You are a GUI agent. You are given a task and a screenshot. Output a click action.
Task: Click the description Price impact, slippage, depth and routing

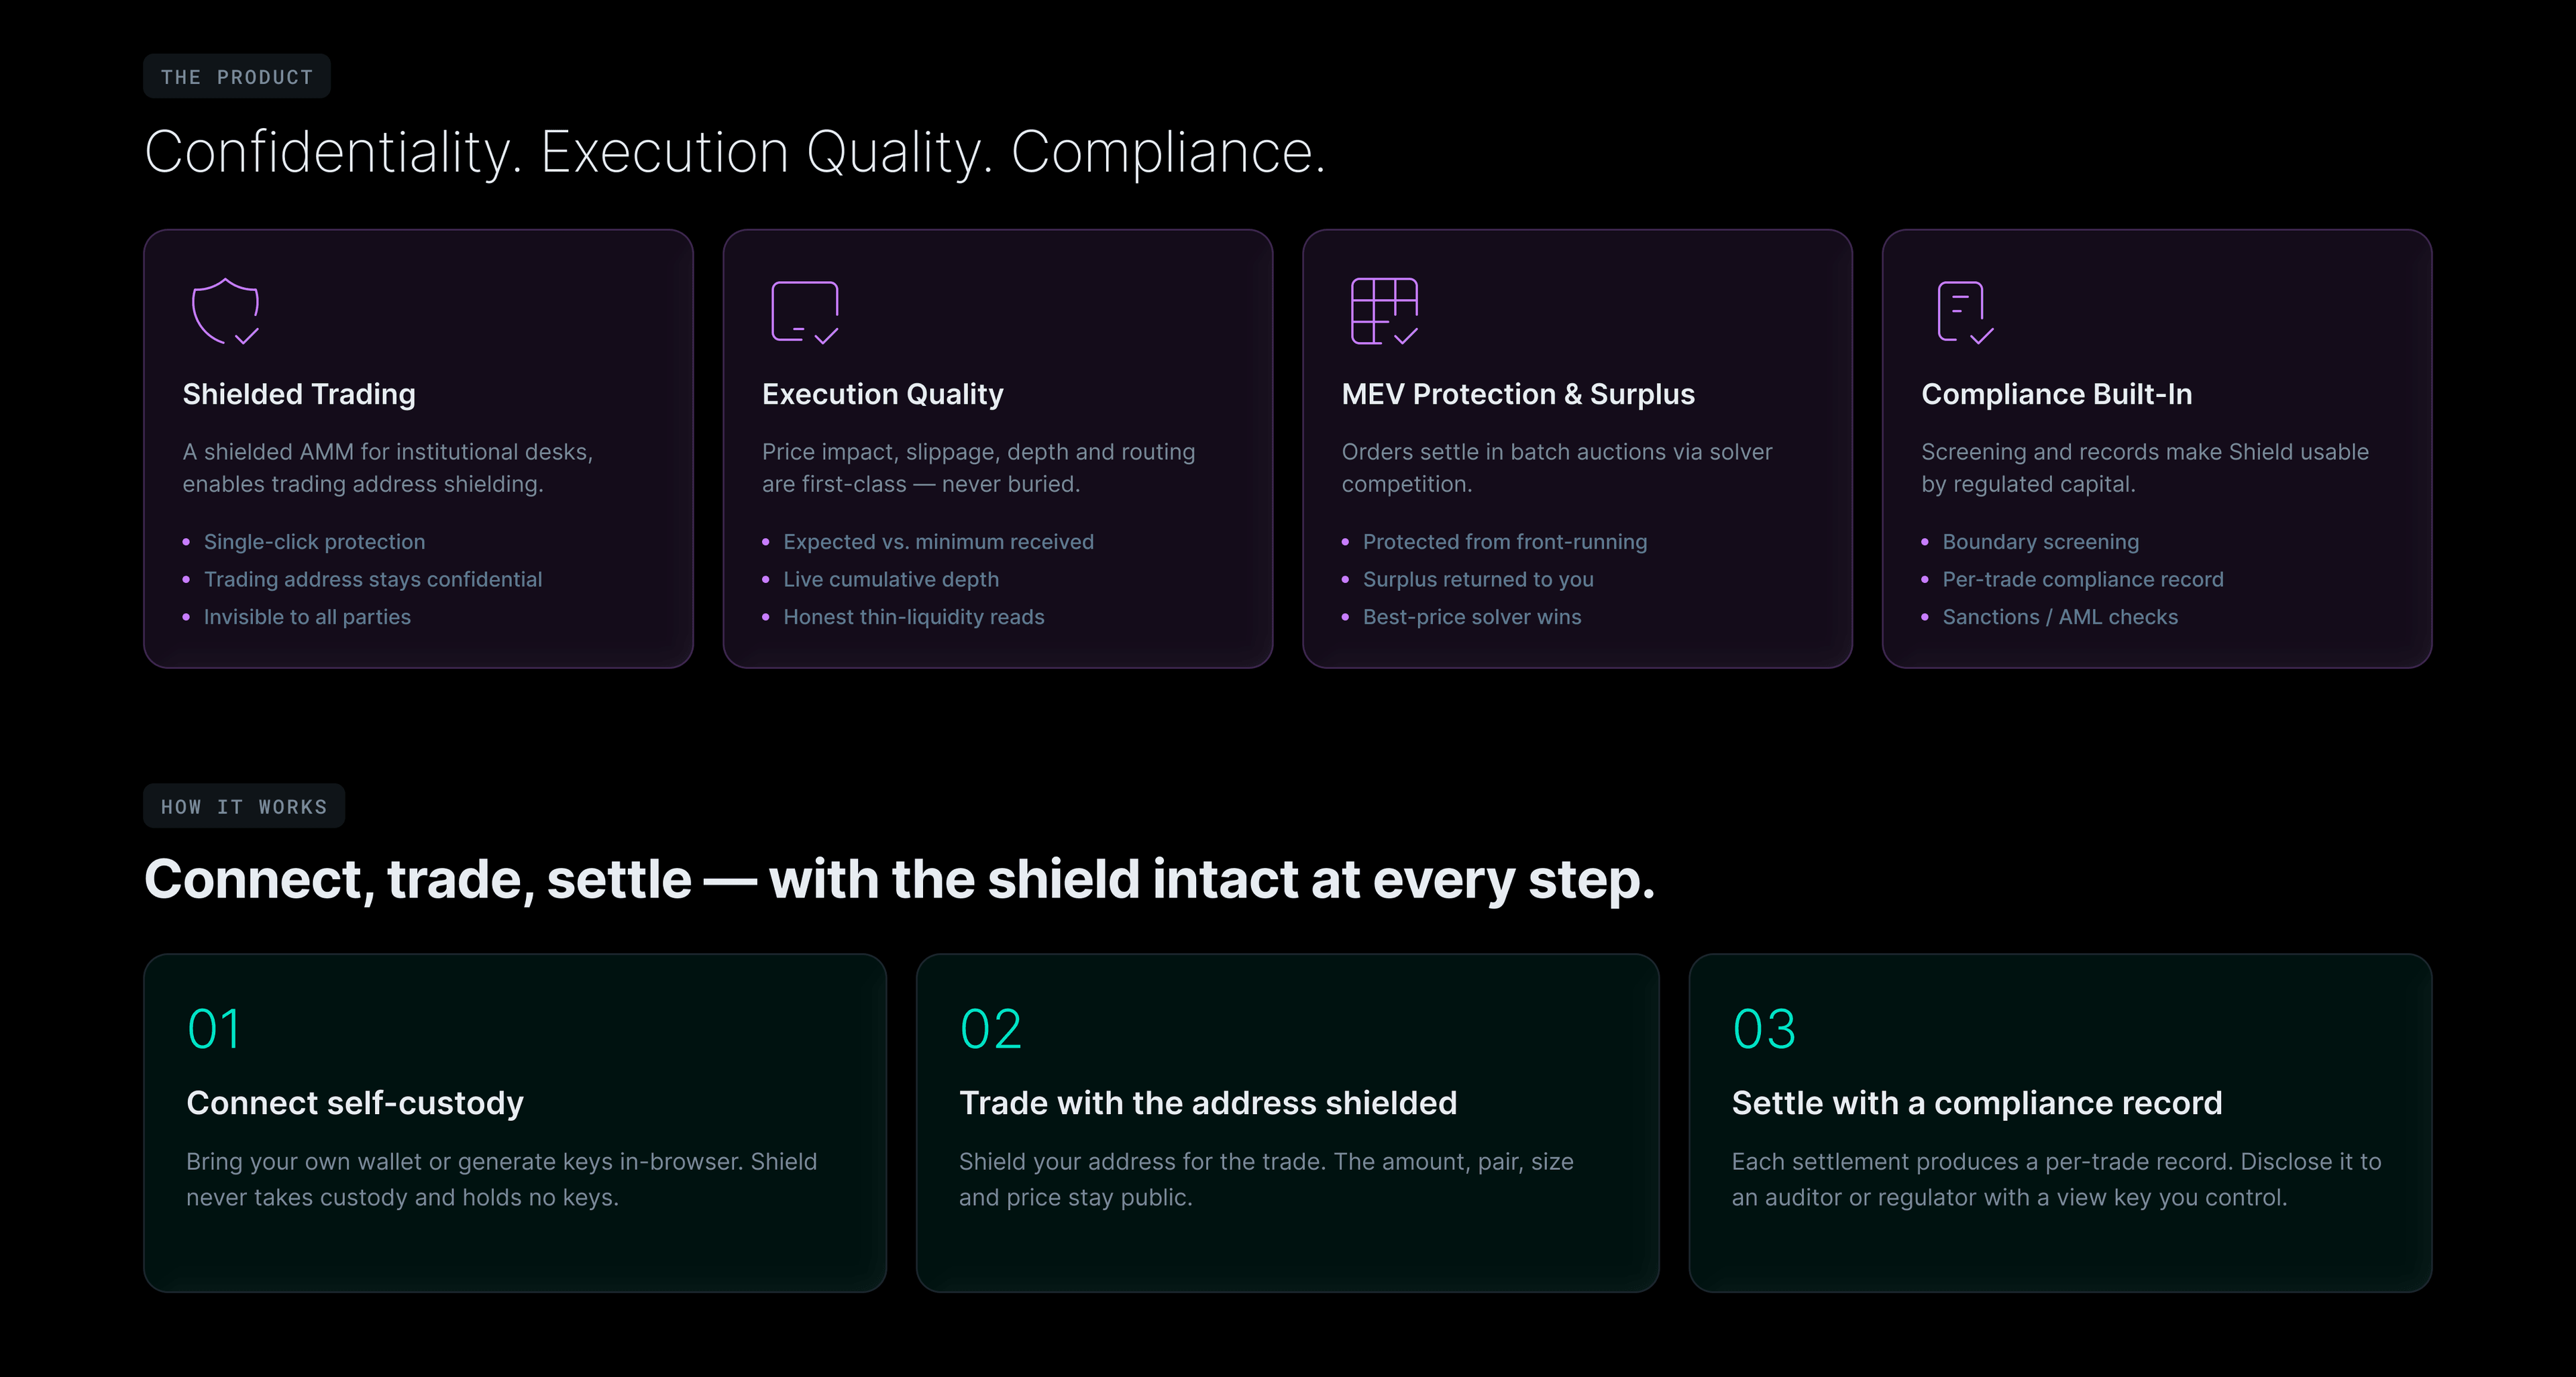click(979, 468)
